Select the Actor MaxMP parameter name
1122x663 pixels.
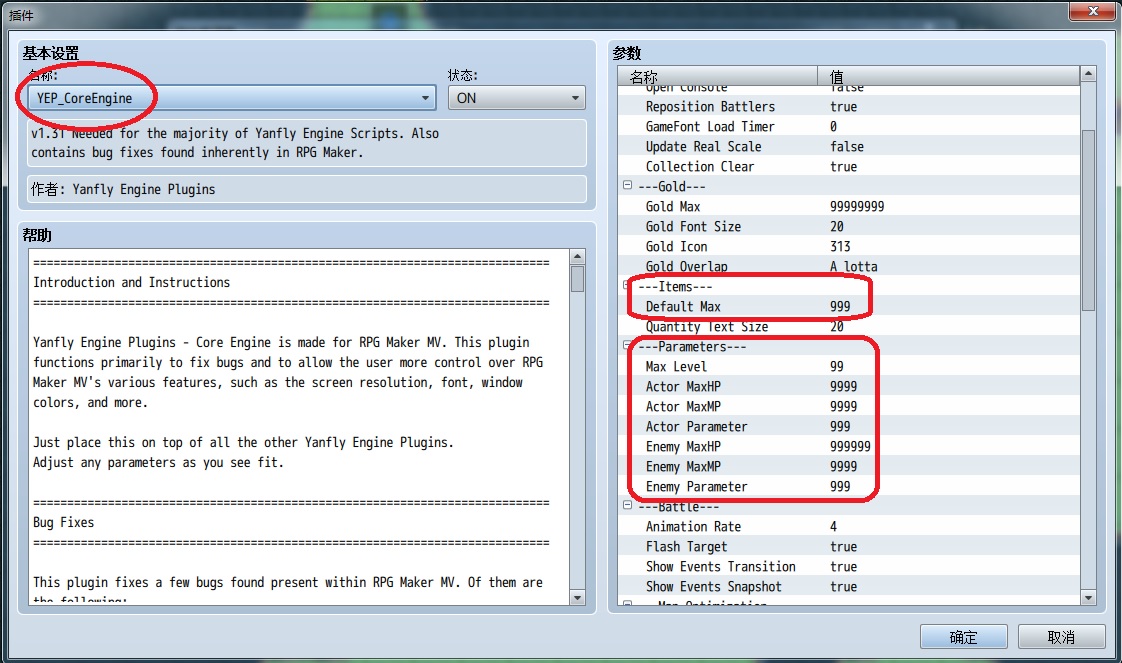click(683, 407)
